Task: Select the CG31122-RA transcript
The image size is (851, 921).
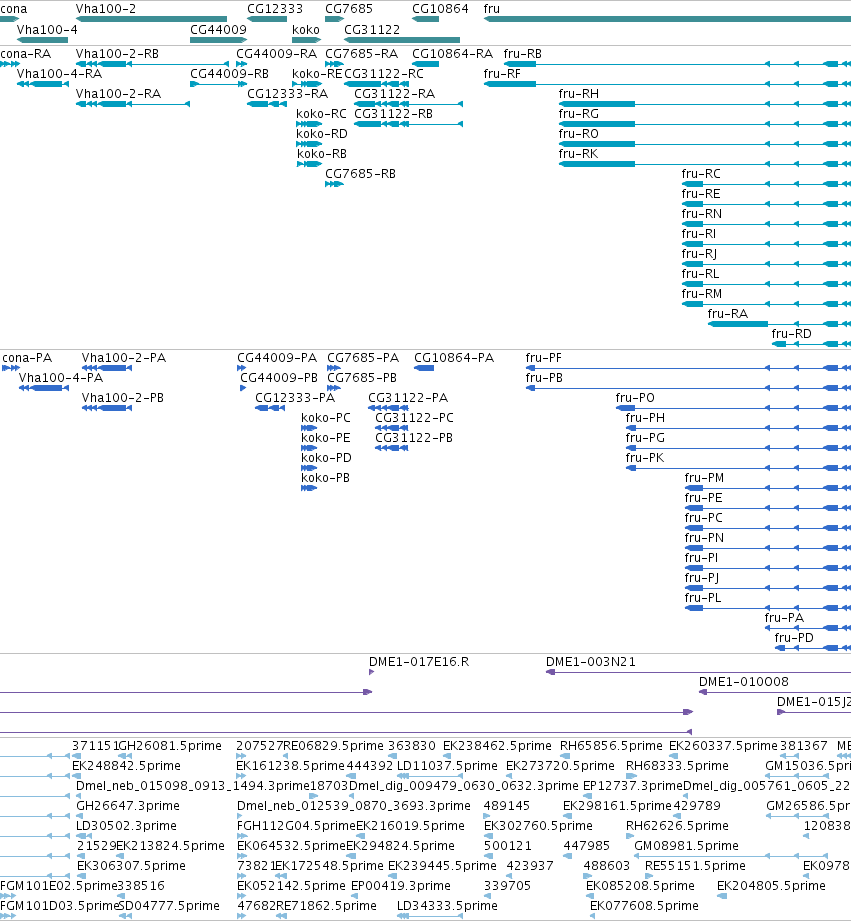Action: pos(409,104)
